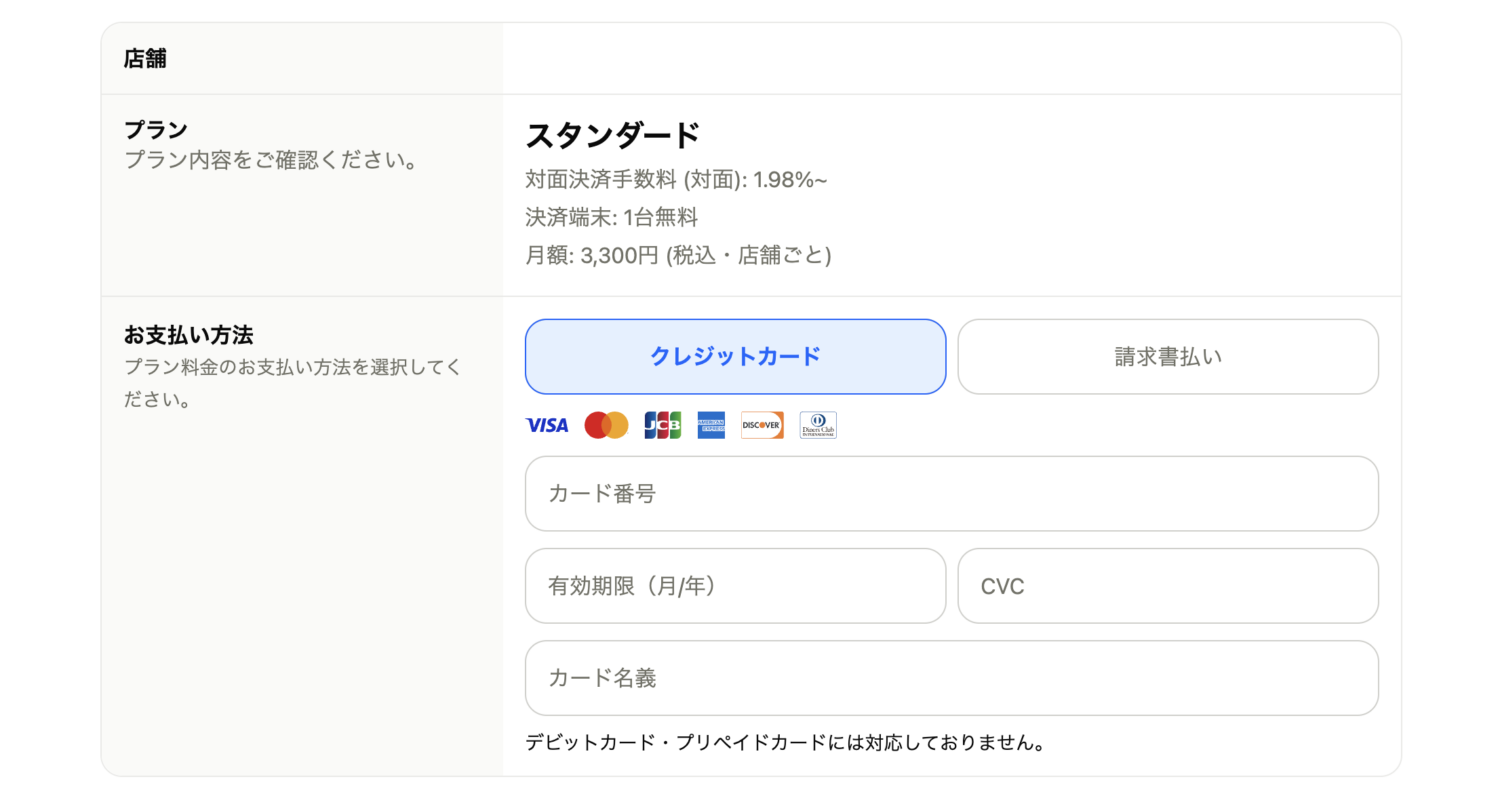The height and width of the screenshot is (796, 1500).
Task: Click the 有効期限(月/年) field
Action: point(735,586)
